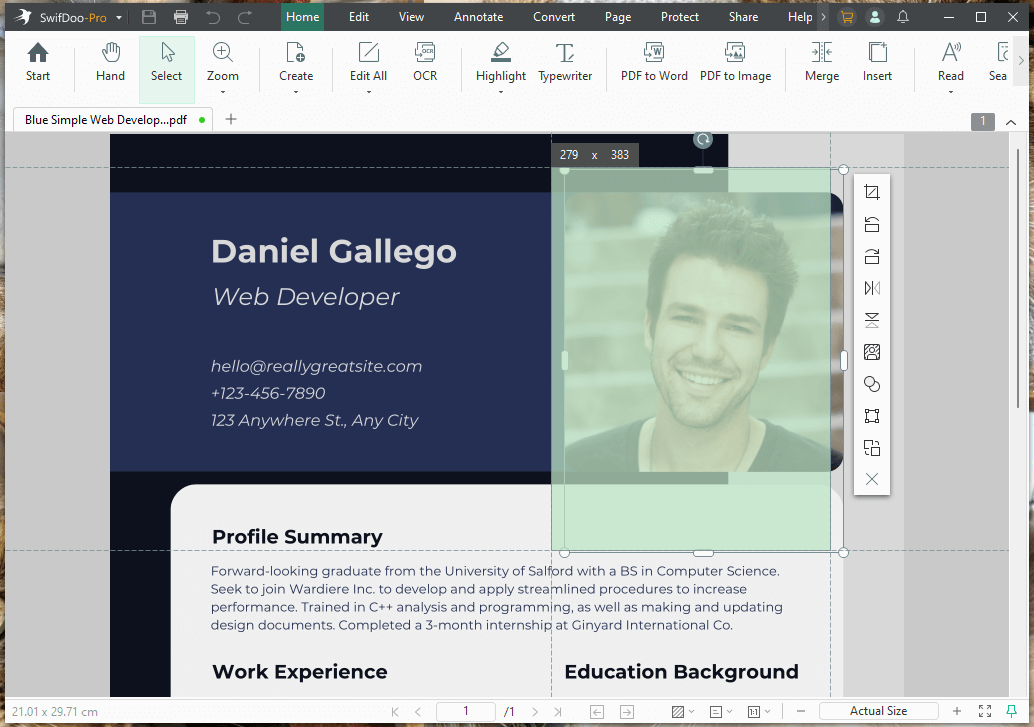Viewport: 1034px width, 727px height.
Task: Toggle full screen view
Action: coord(984,710)
